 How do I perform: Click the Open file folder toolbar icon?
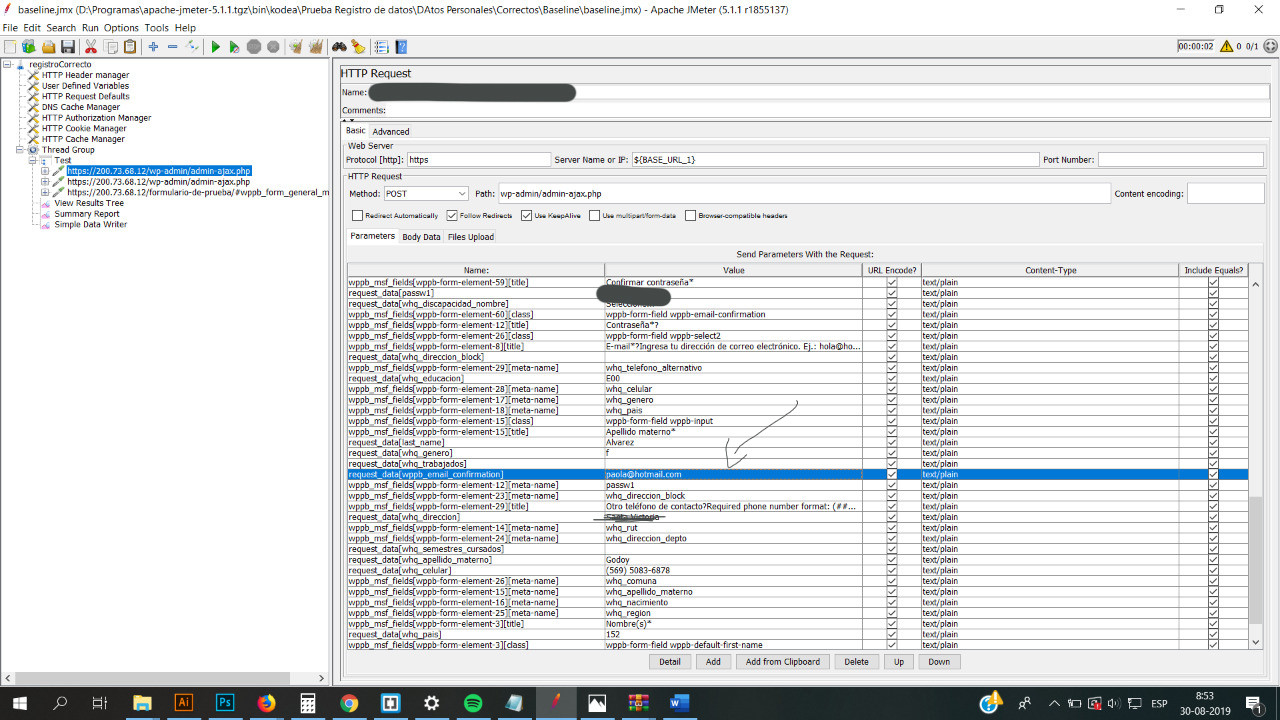tap(48, 47)
